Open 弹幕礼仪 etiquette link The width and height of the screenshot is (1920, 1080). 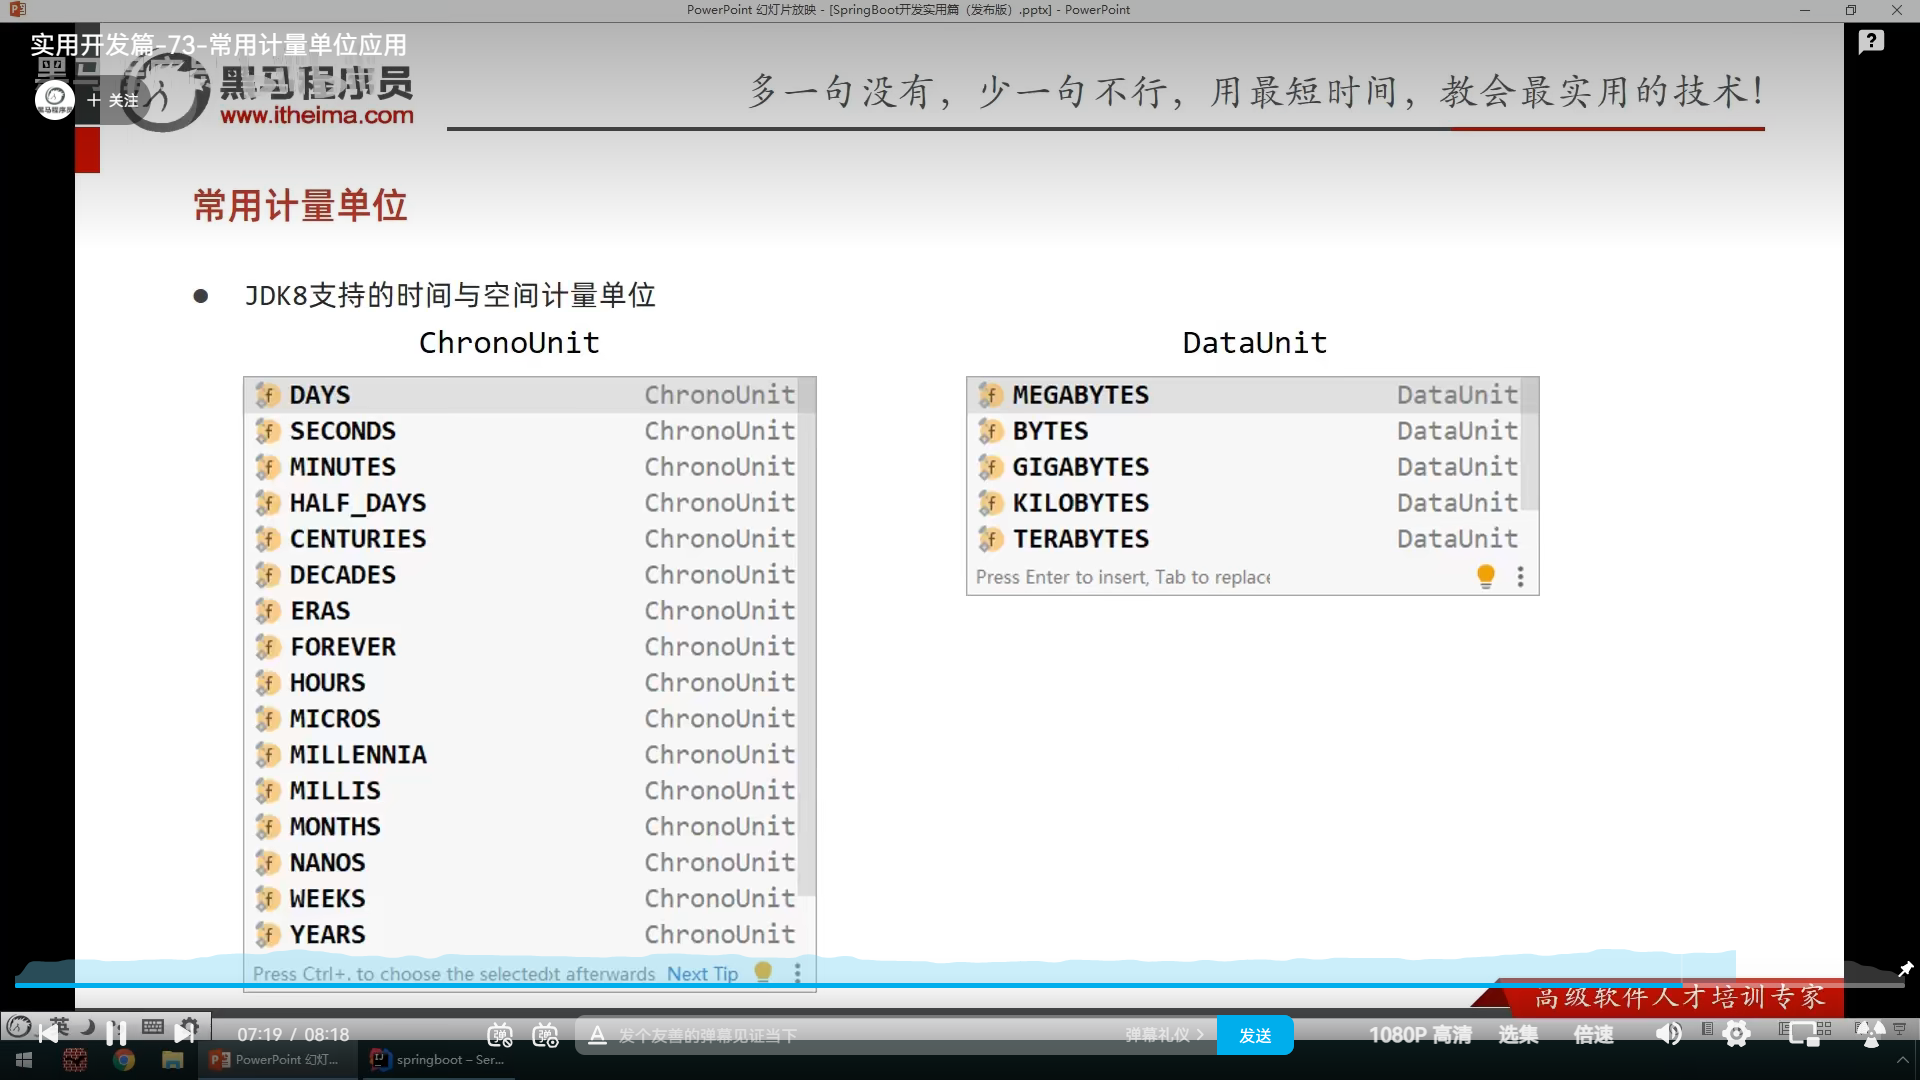coord(1164,1035)
